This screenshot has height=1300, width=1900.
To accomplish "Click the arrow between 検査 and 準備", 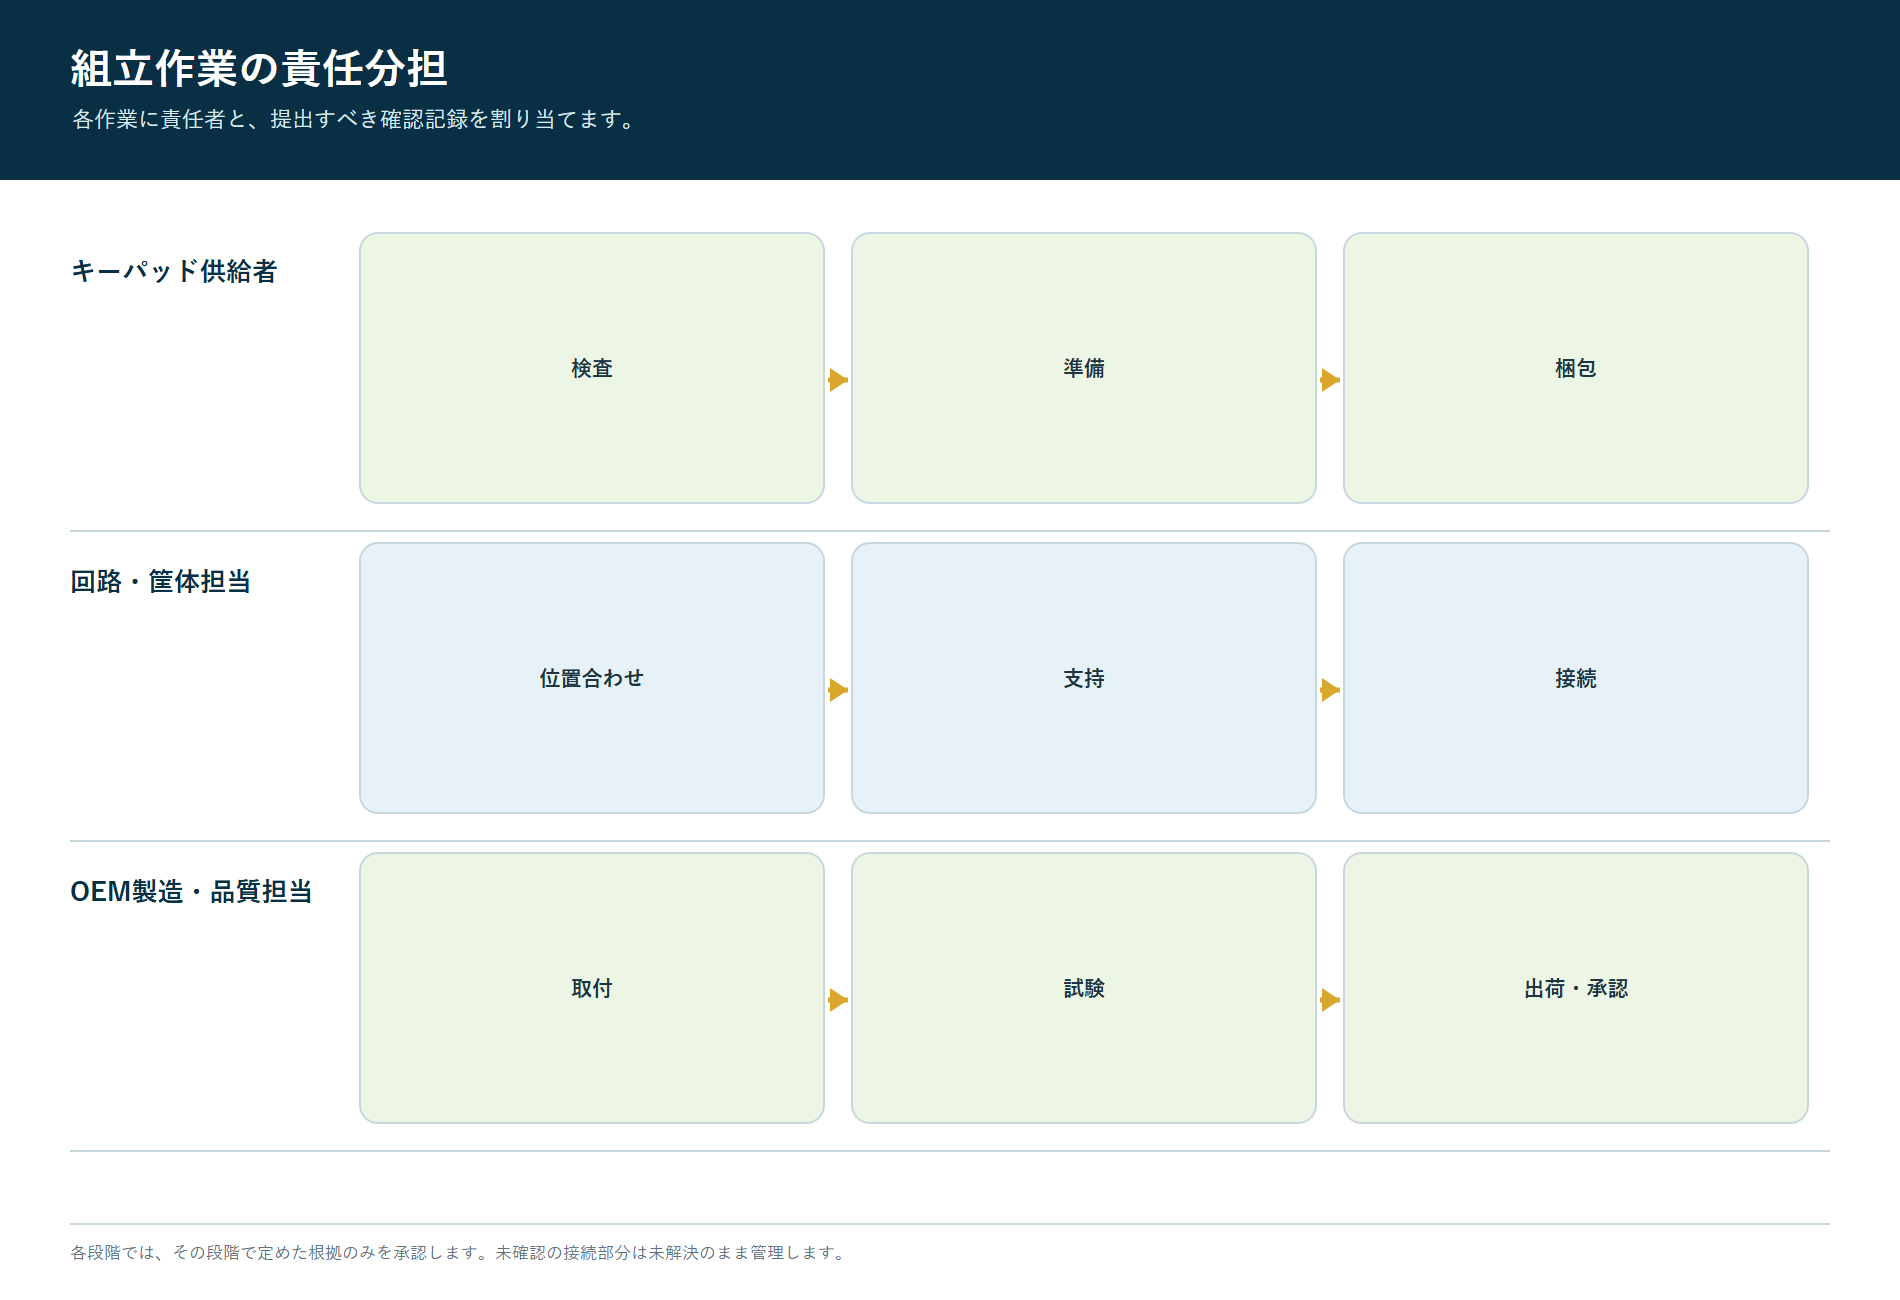I will point(838,380).
